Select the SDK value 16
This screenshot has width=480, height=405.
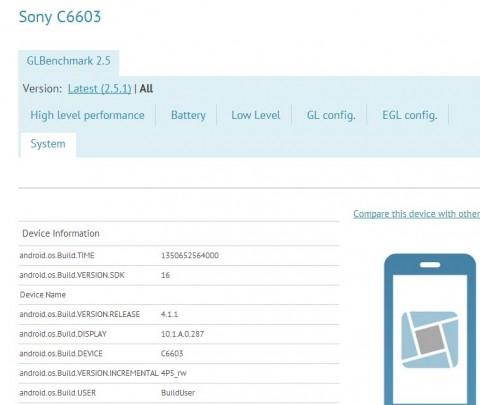click(x=165, y=275)
